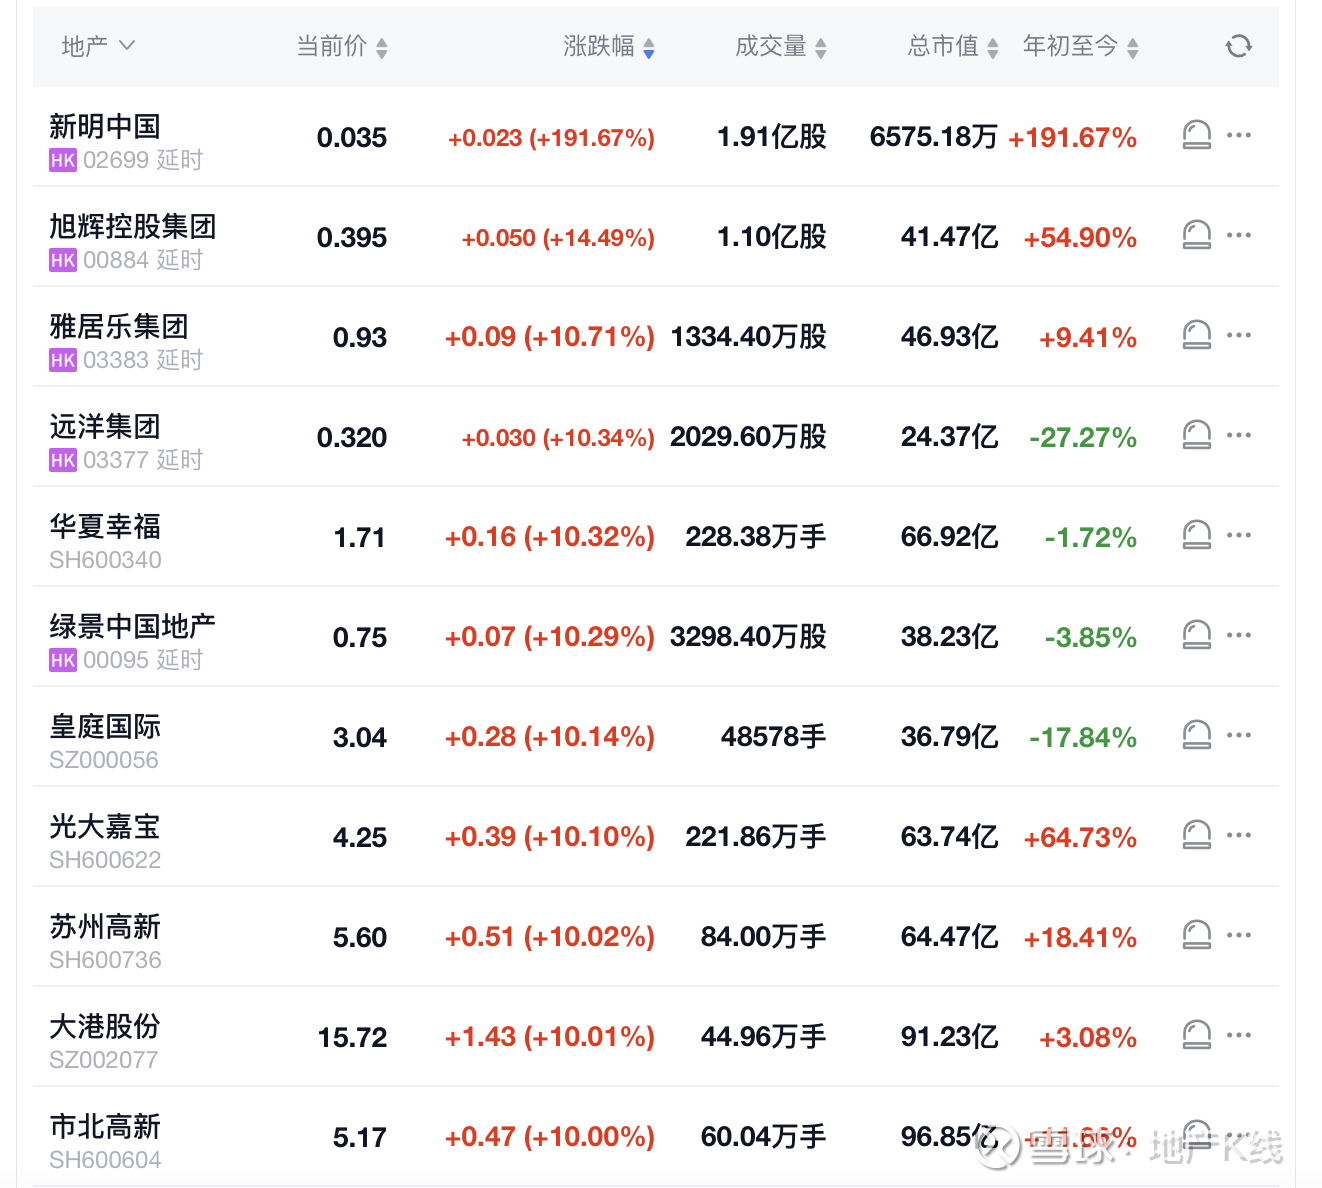Open more options for 旭辉控股集团
The image size is (1322, 1188).
pos(1239,235)
